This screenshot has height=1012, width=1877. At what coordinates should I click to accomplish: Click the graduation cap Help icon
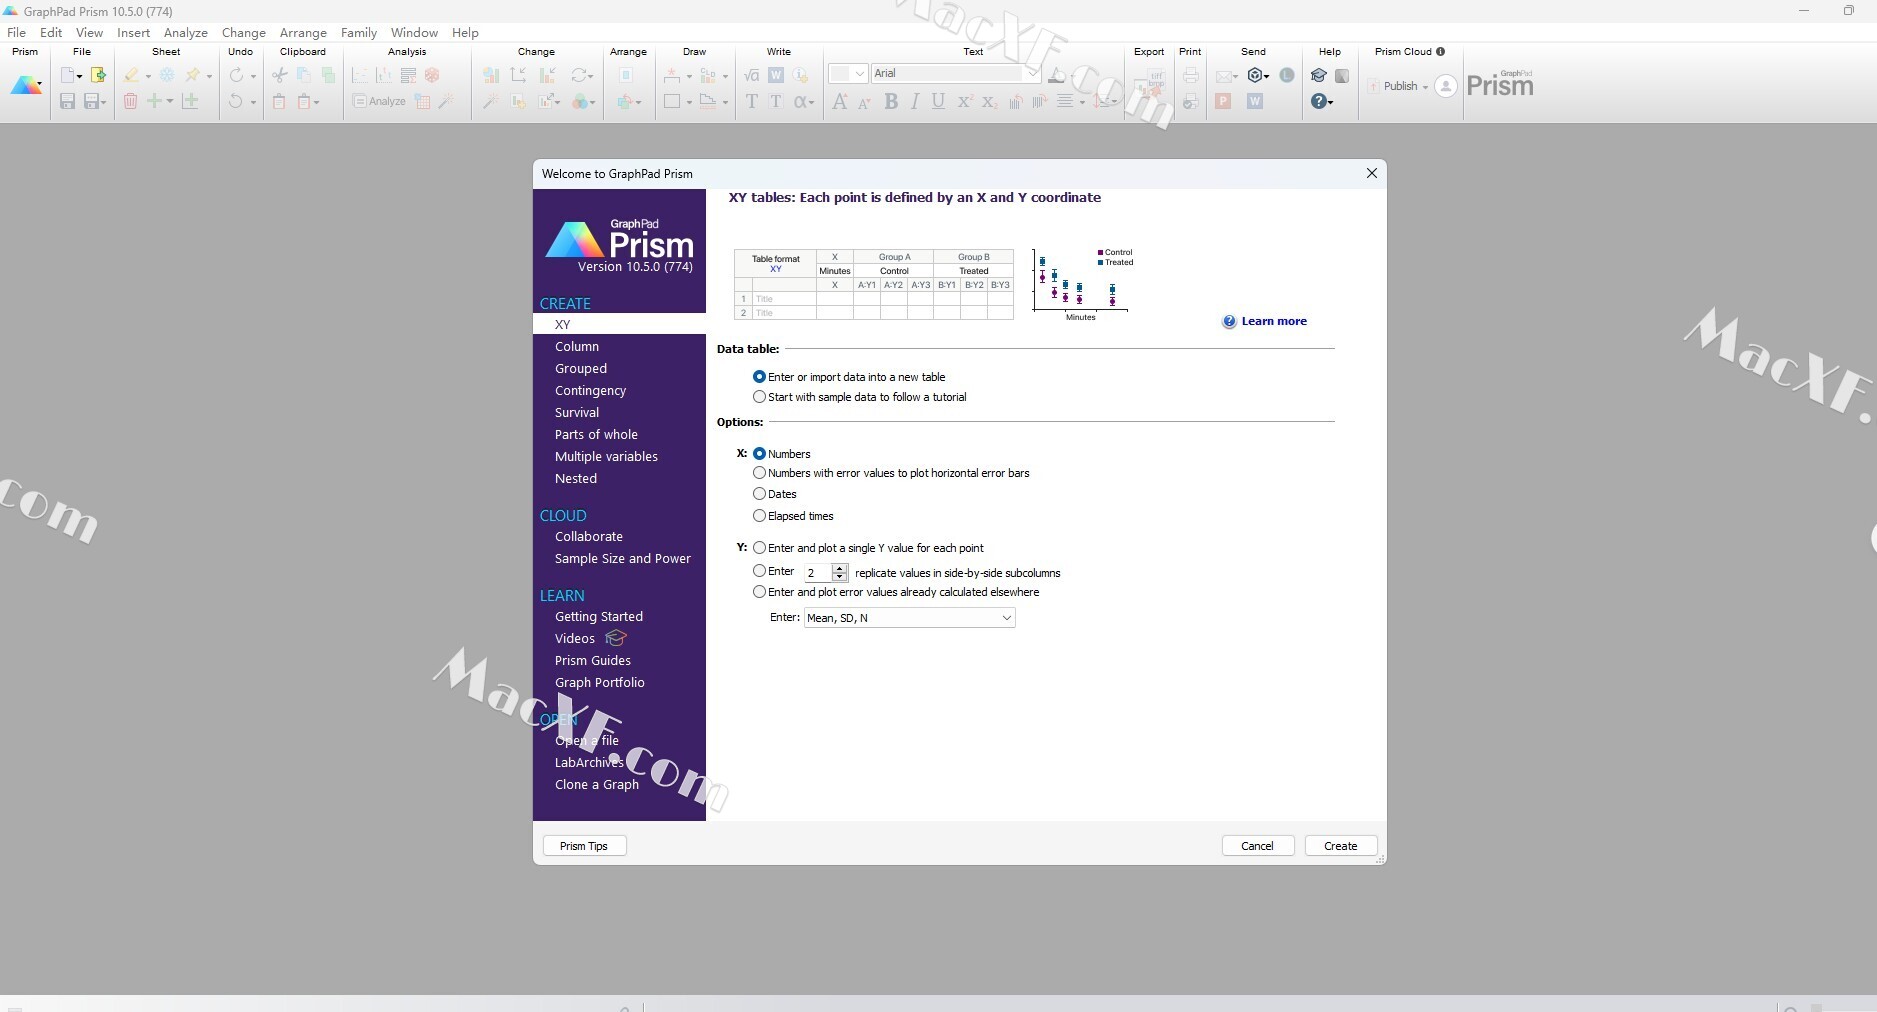point(1319,75)
